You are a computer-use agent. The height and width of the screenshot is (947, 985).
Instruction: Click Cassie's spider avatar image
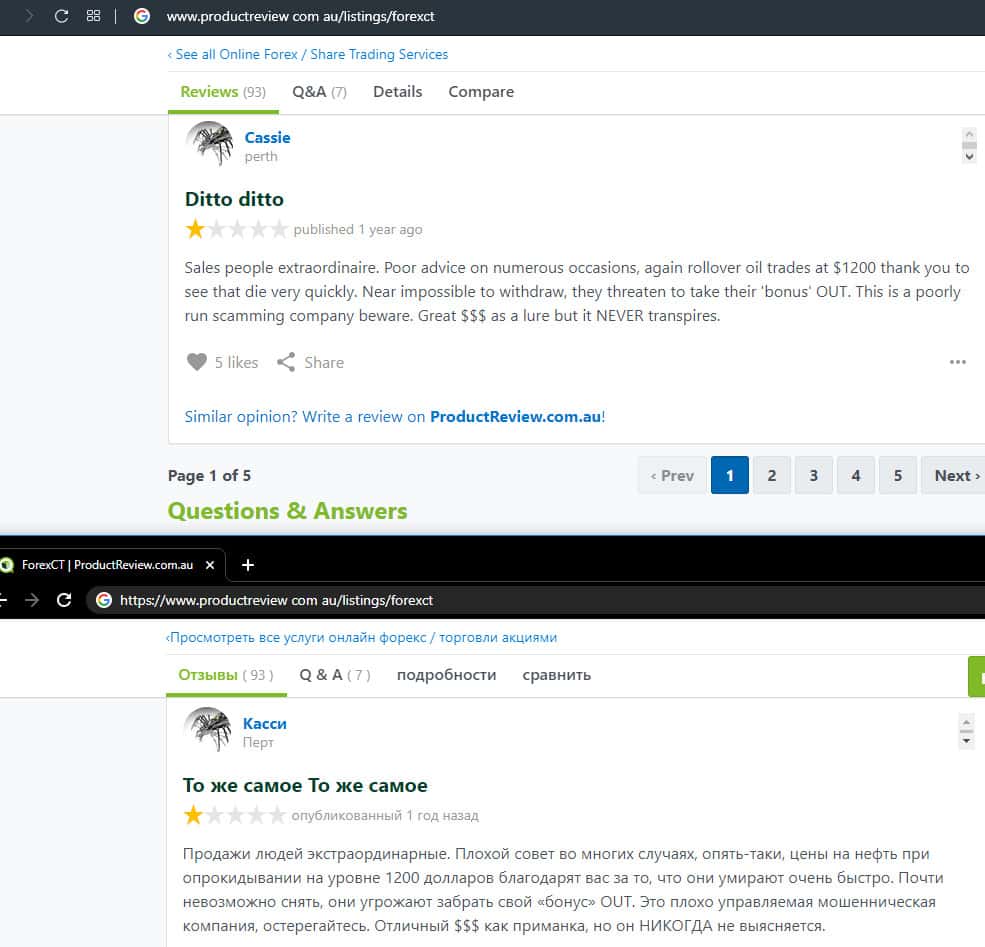pyautogui.click(x=210, y=143)
